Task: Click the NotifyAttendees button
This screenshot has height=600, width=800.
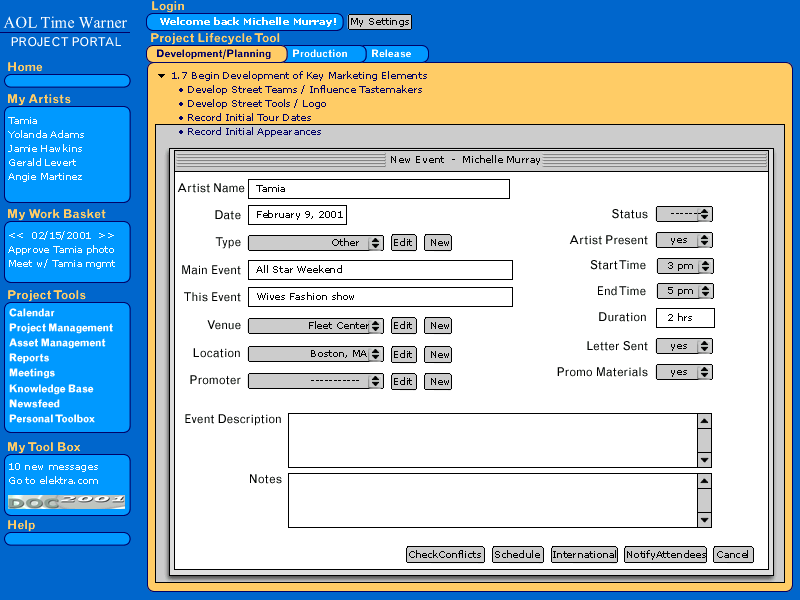Action: tap(666, 555)
